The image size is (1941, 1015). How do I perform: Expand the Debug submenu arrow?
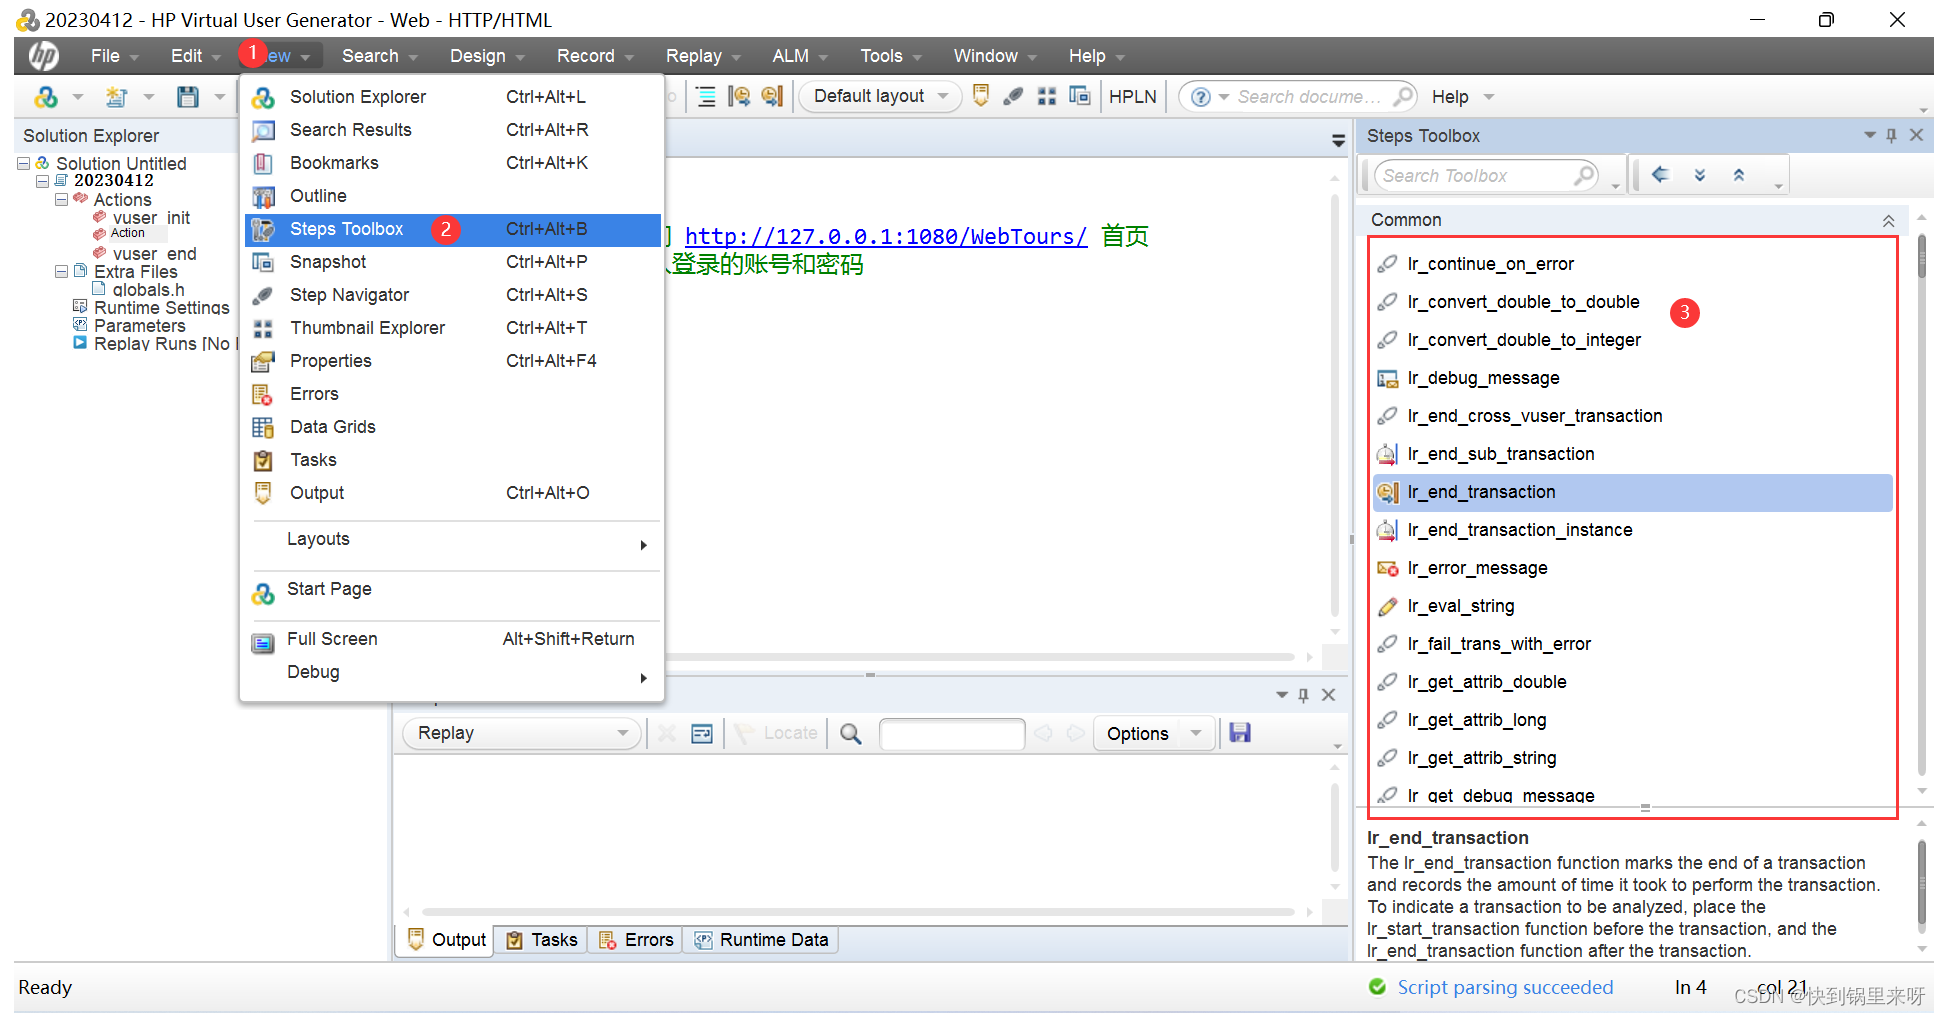coord(643,678)
